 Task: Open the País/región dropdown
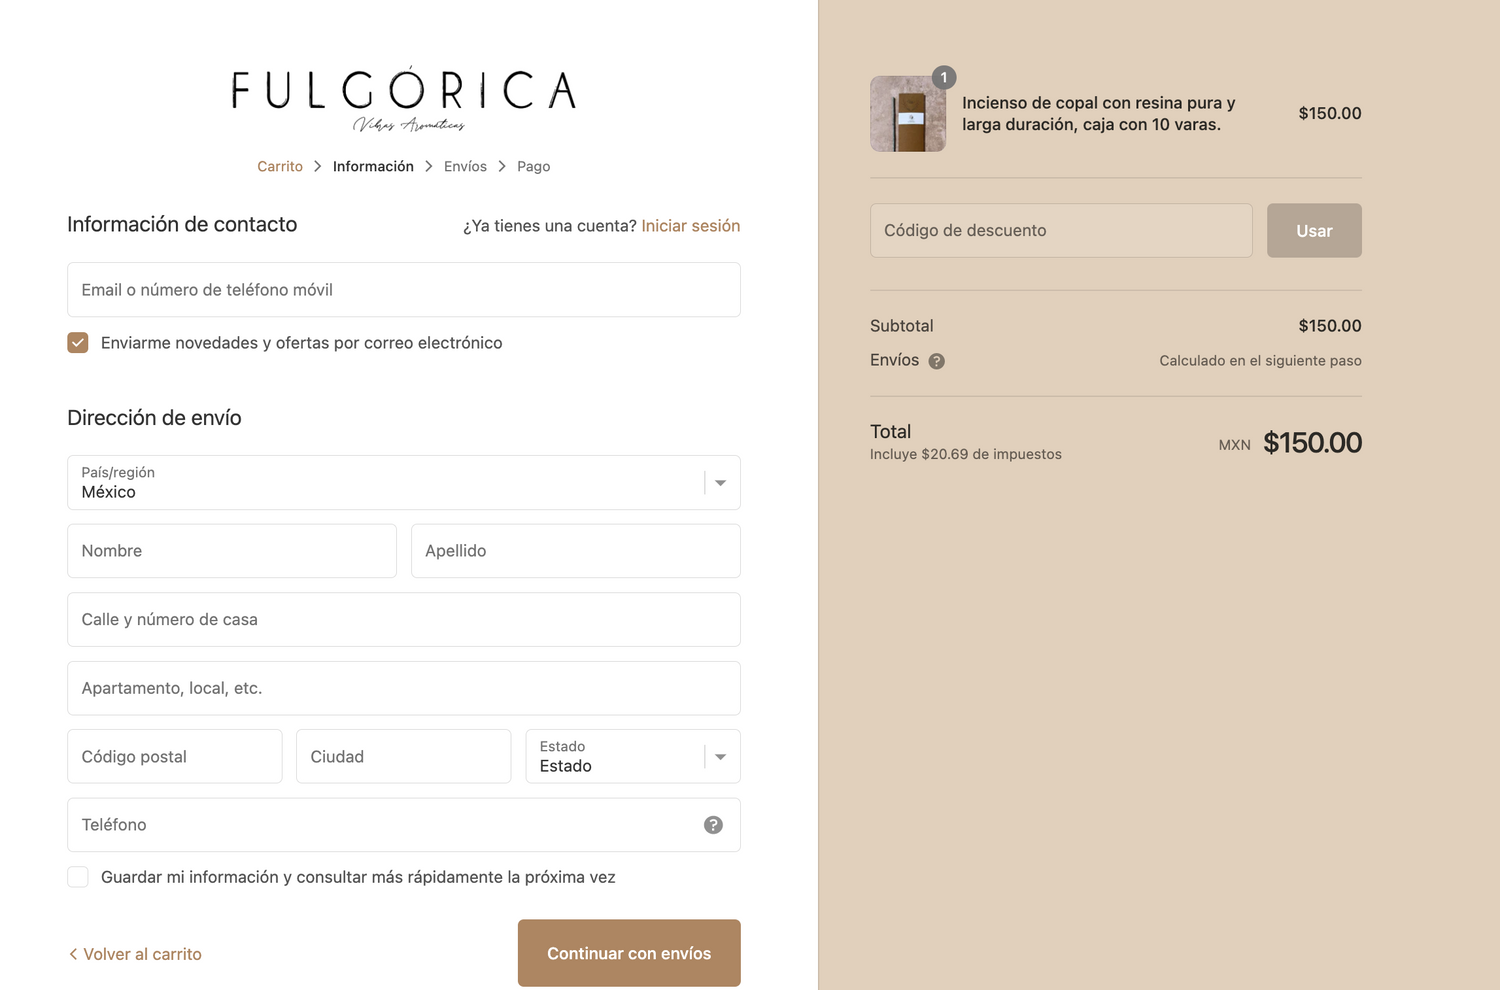pyautogui.click(x=403, y=483)
